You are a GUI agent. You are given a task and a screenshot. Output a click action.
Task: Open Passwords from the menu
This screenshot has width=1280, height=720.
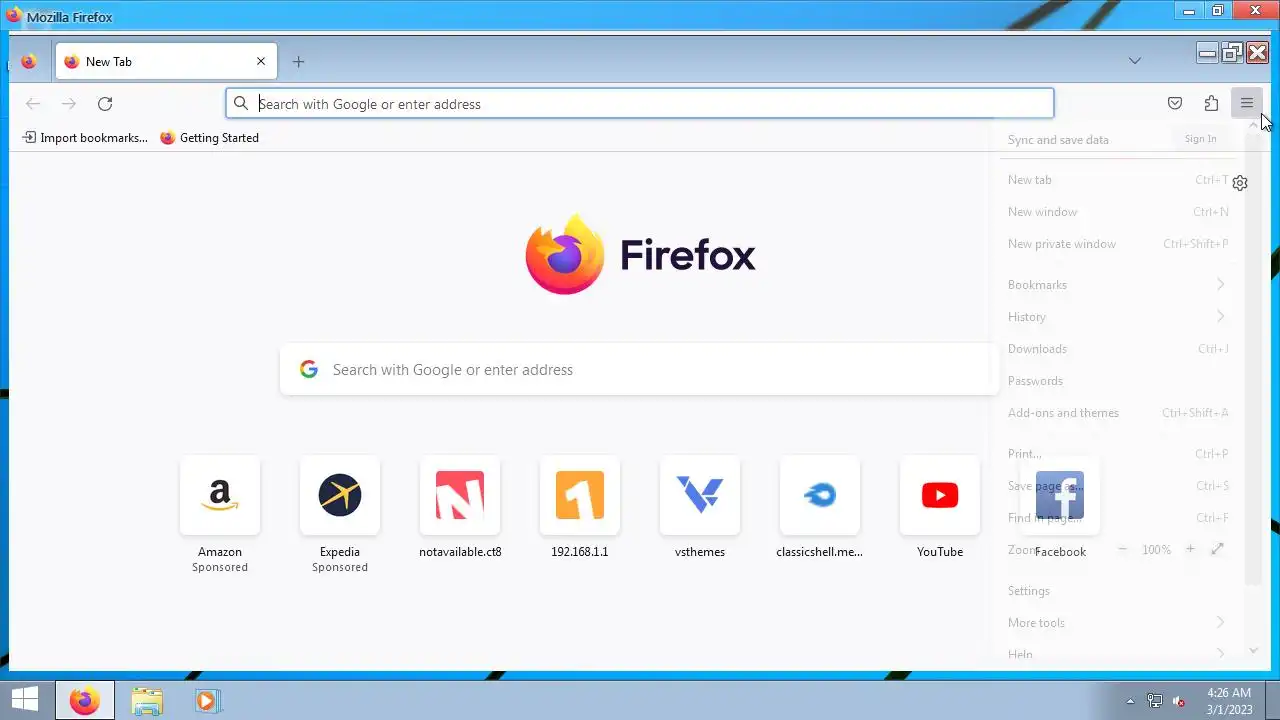[1118, 381]
